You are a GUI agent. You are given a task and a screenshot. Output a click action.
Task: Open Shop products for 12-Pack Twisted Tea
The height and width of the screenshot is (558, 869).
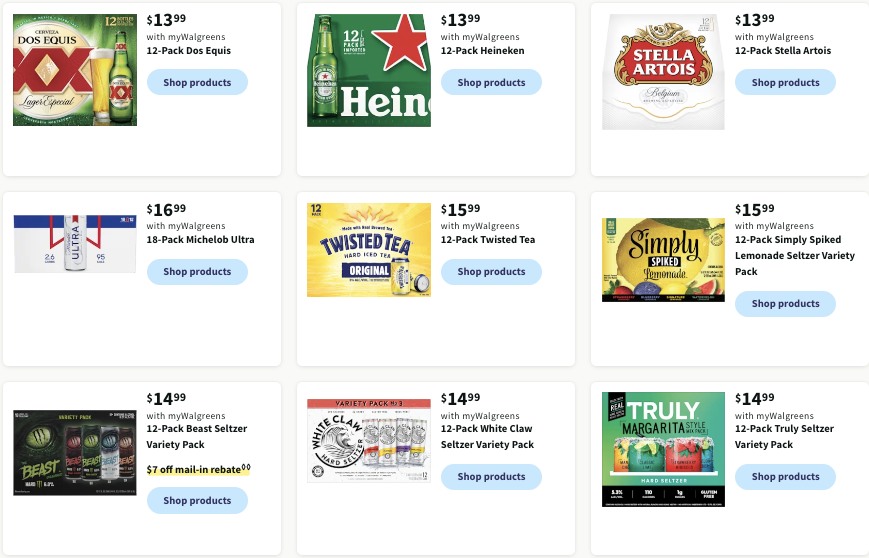click(491, 272)
